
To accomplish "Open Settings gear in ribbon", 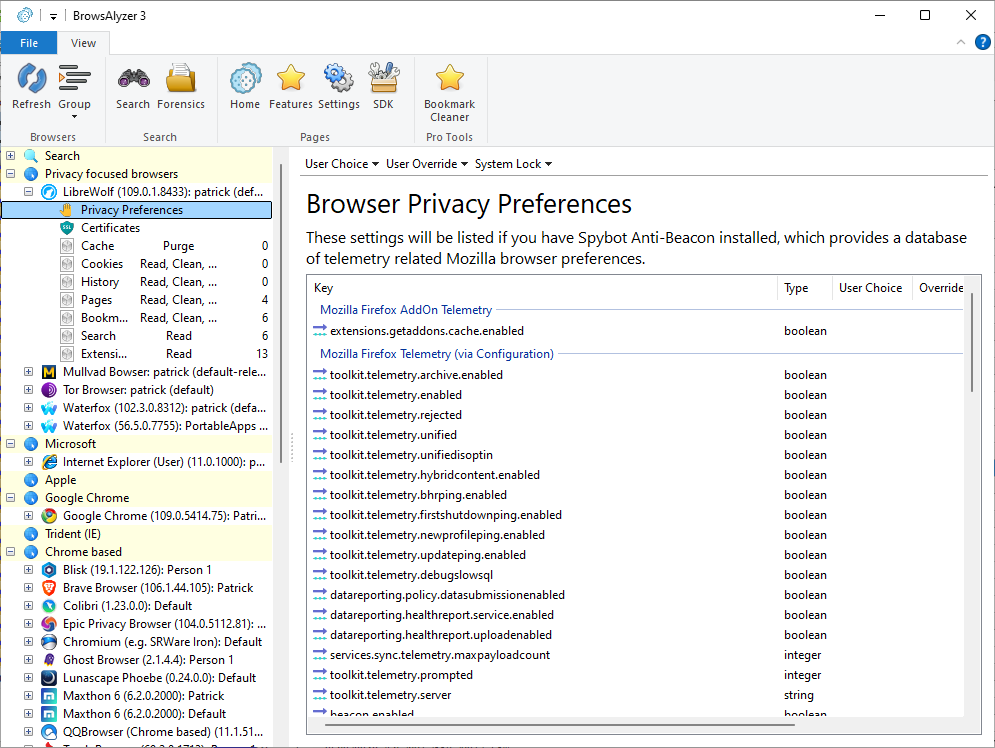I will click(338, 86).
